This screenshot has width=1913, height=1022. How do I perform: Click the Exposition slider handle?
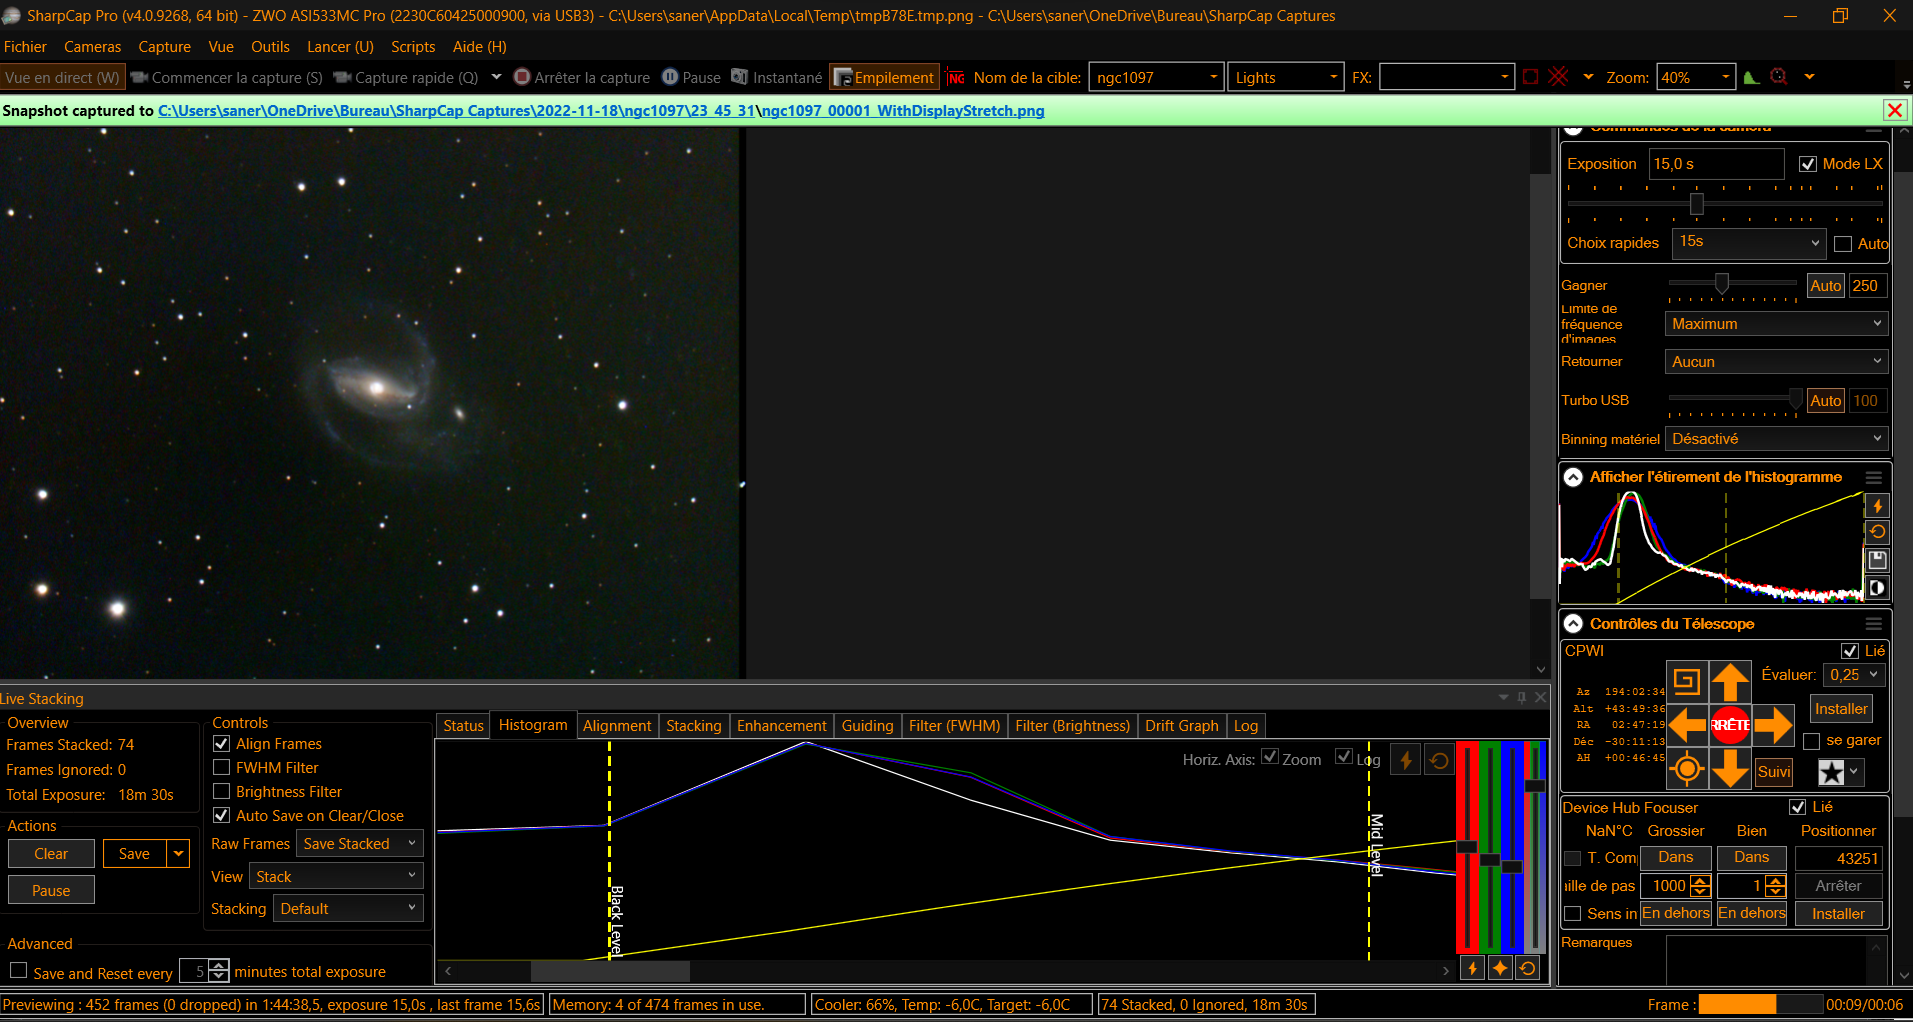[1696, 204]
